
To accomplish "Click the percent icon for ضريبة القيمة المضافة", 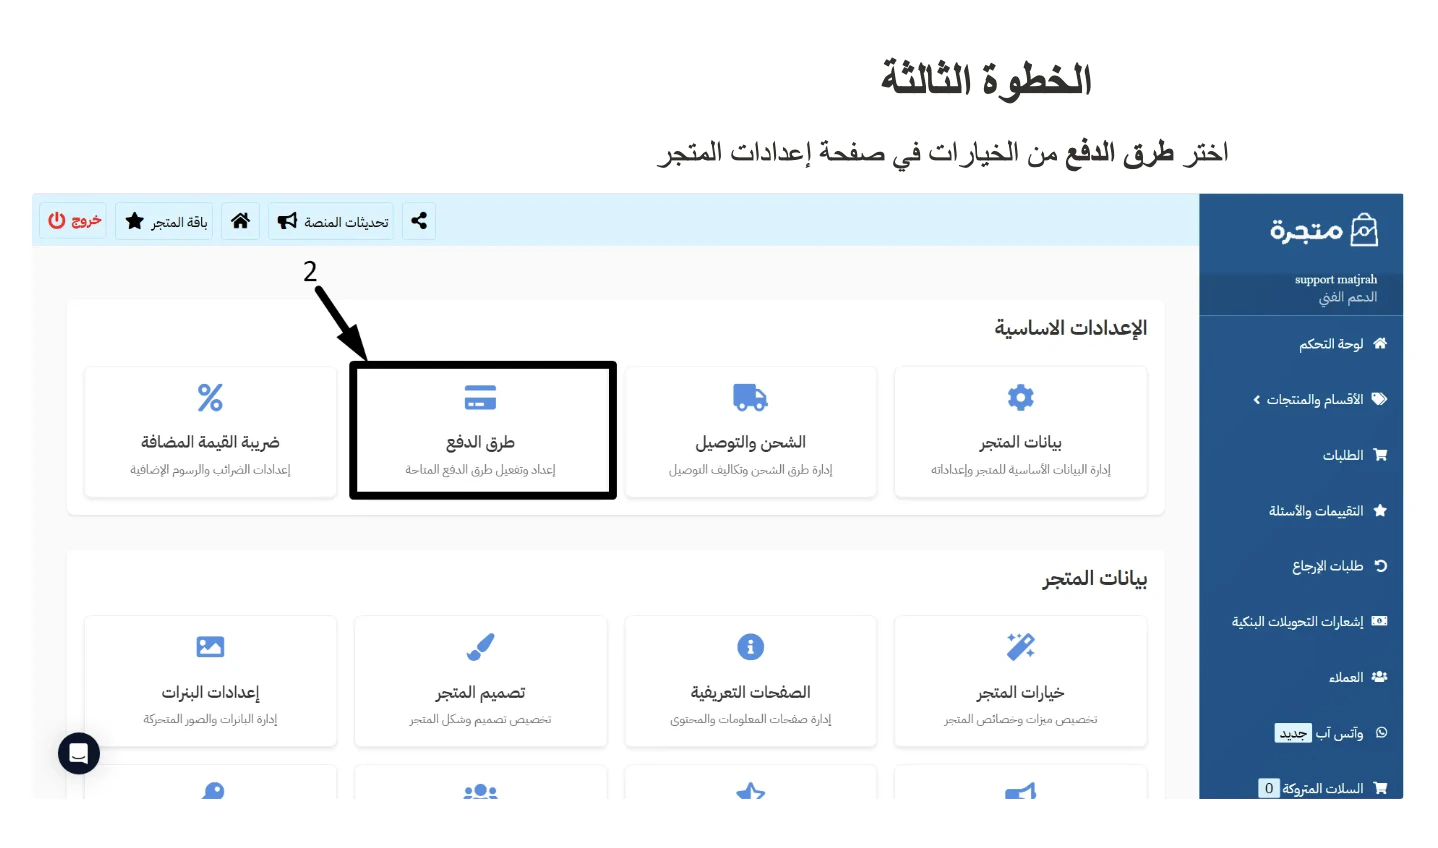I will click(x=211, y=398).
